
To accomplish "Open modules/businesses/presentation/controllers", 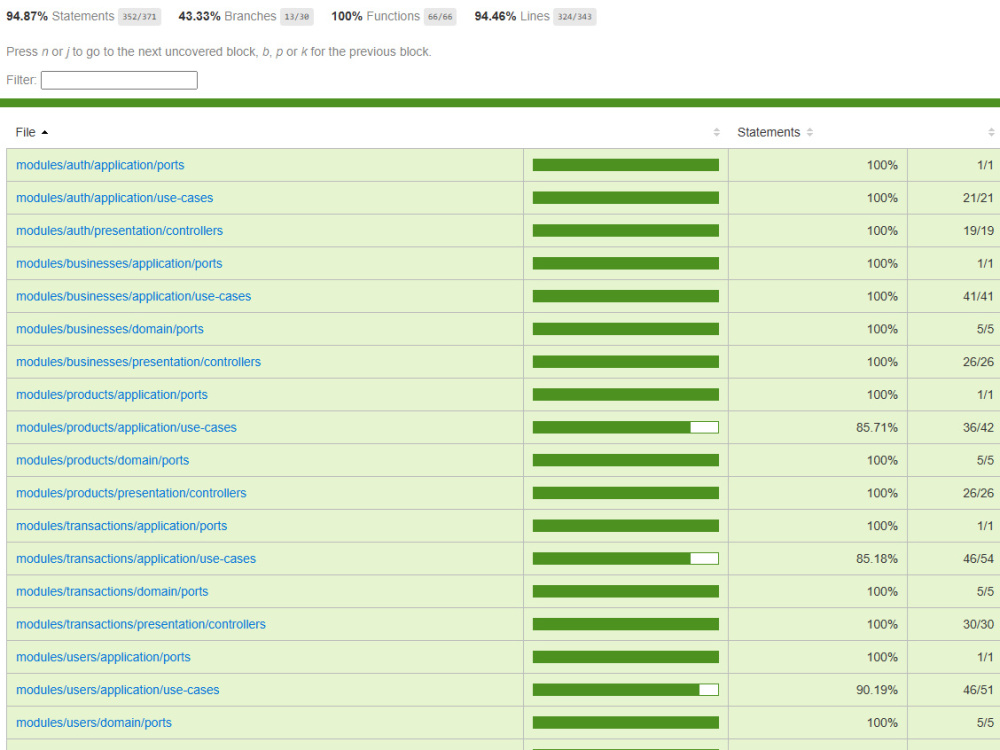I will coord(138,362).
